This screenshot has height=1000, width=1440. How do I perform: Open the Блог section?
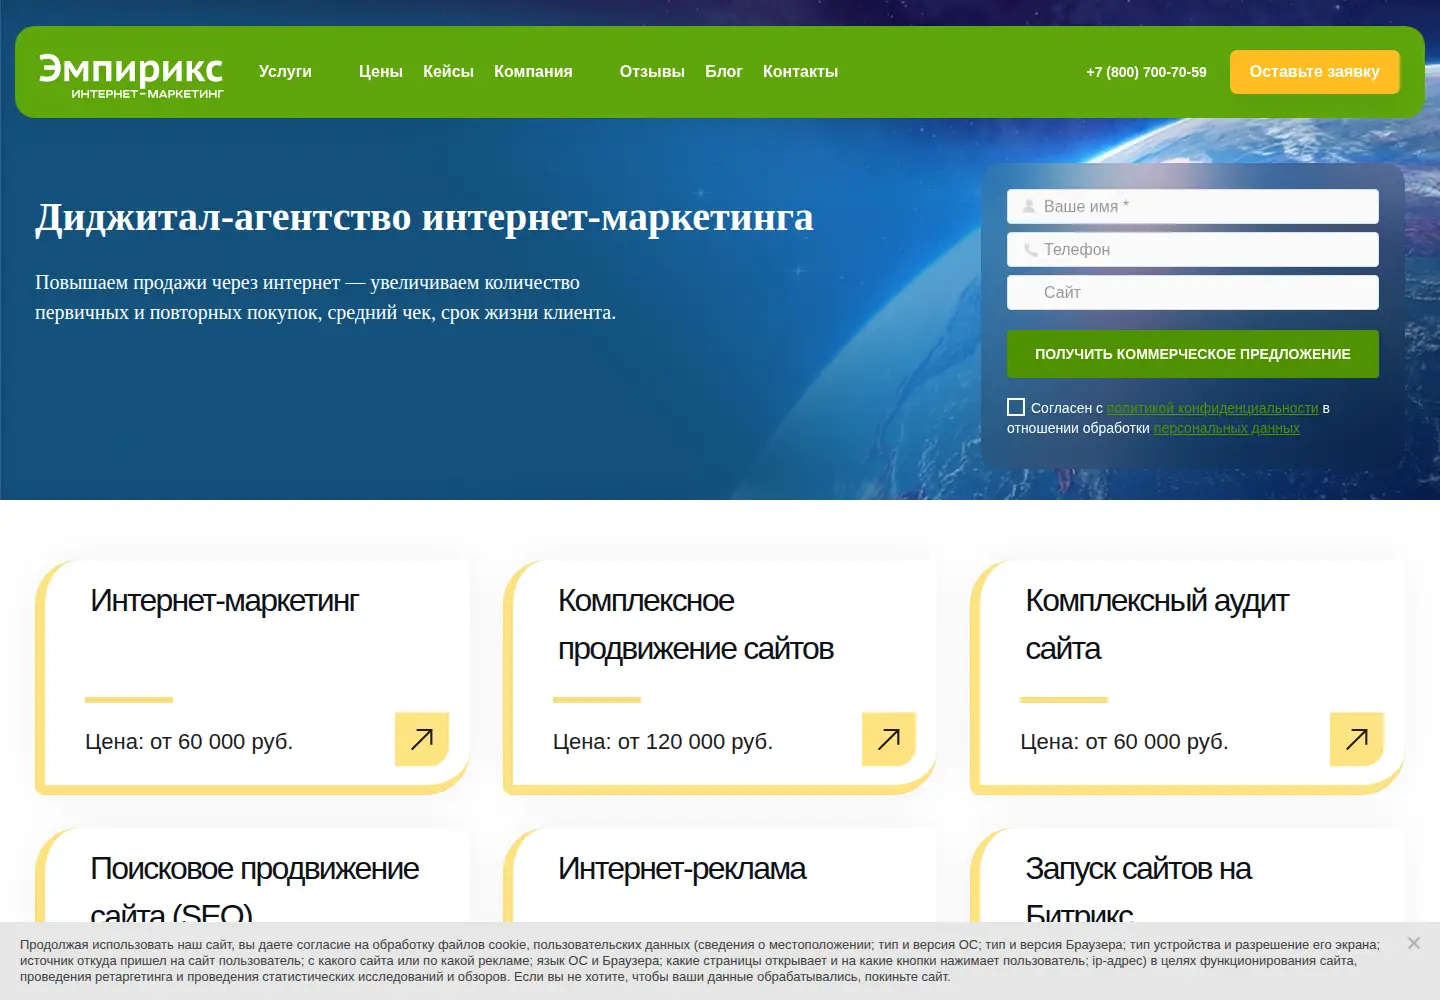pyautogui.click(x=724, y=72)
